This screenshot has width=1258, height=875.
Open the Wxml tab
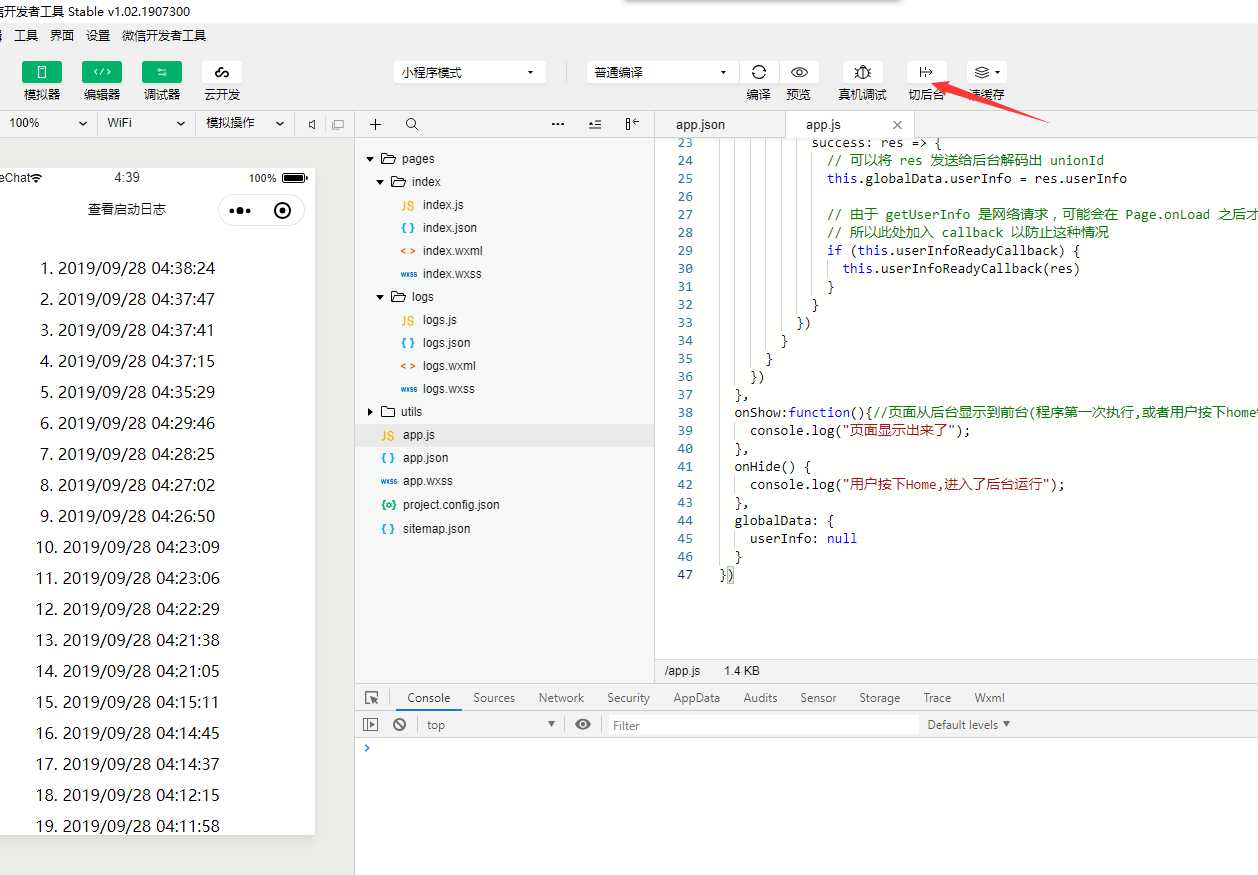tap(989, 698)
